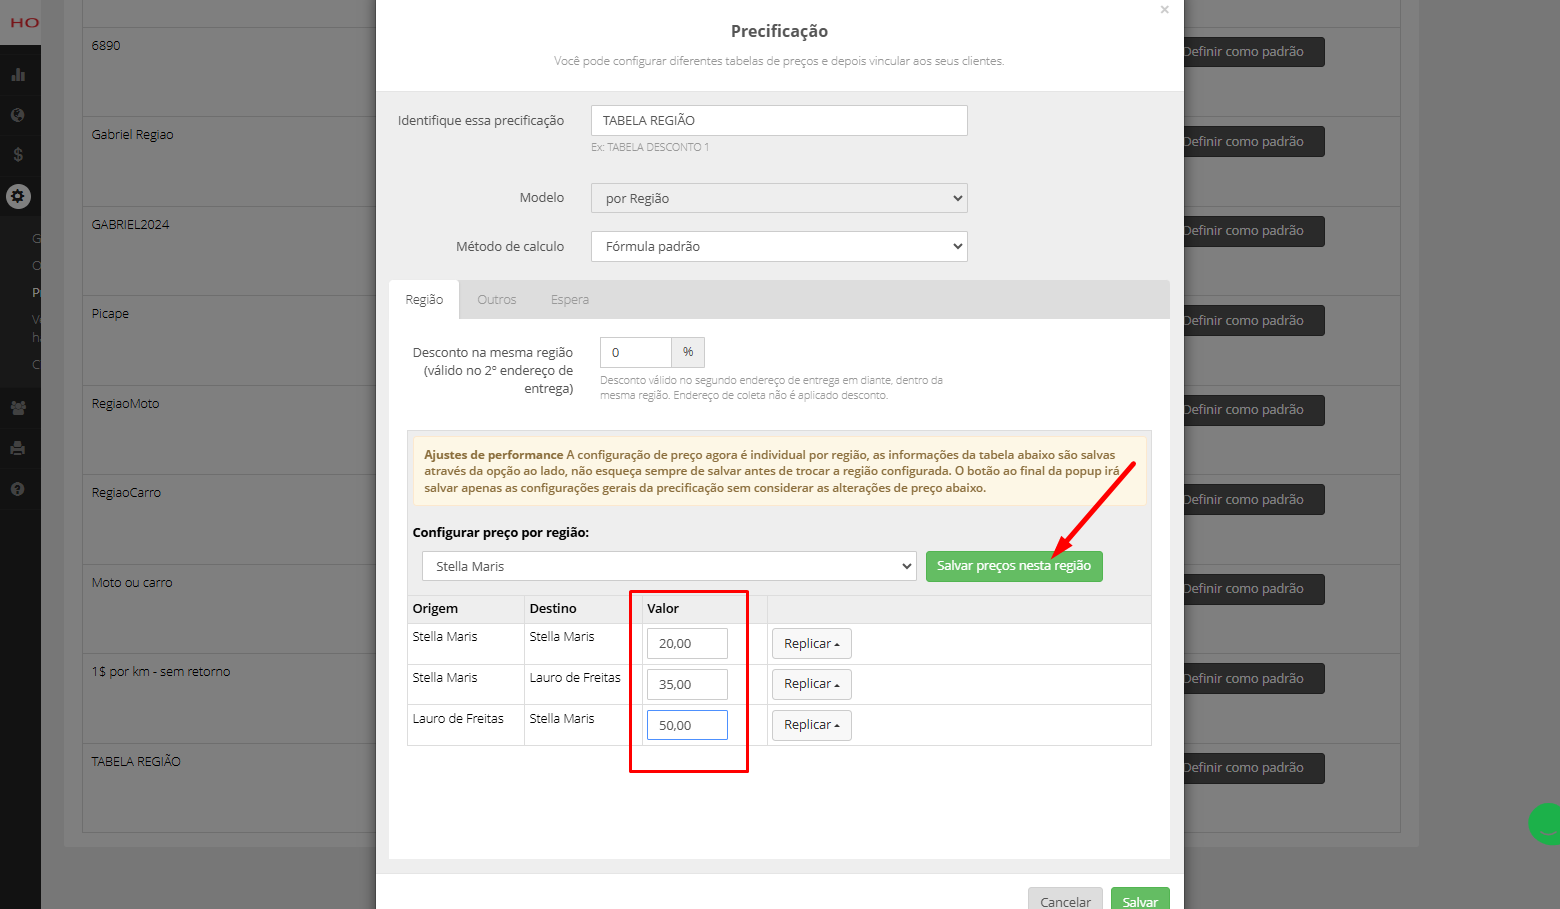This screenshot has height=909, width=1560.
Task: Switch to the Outros tab
Action: click(497, 300)
